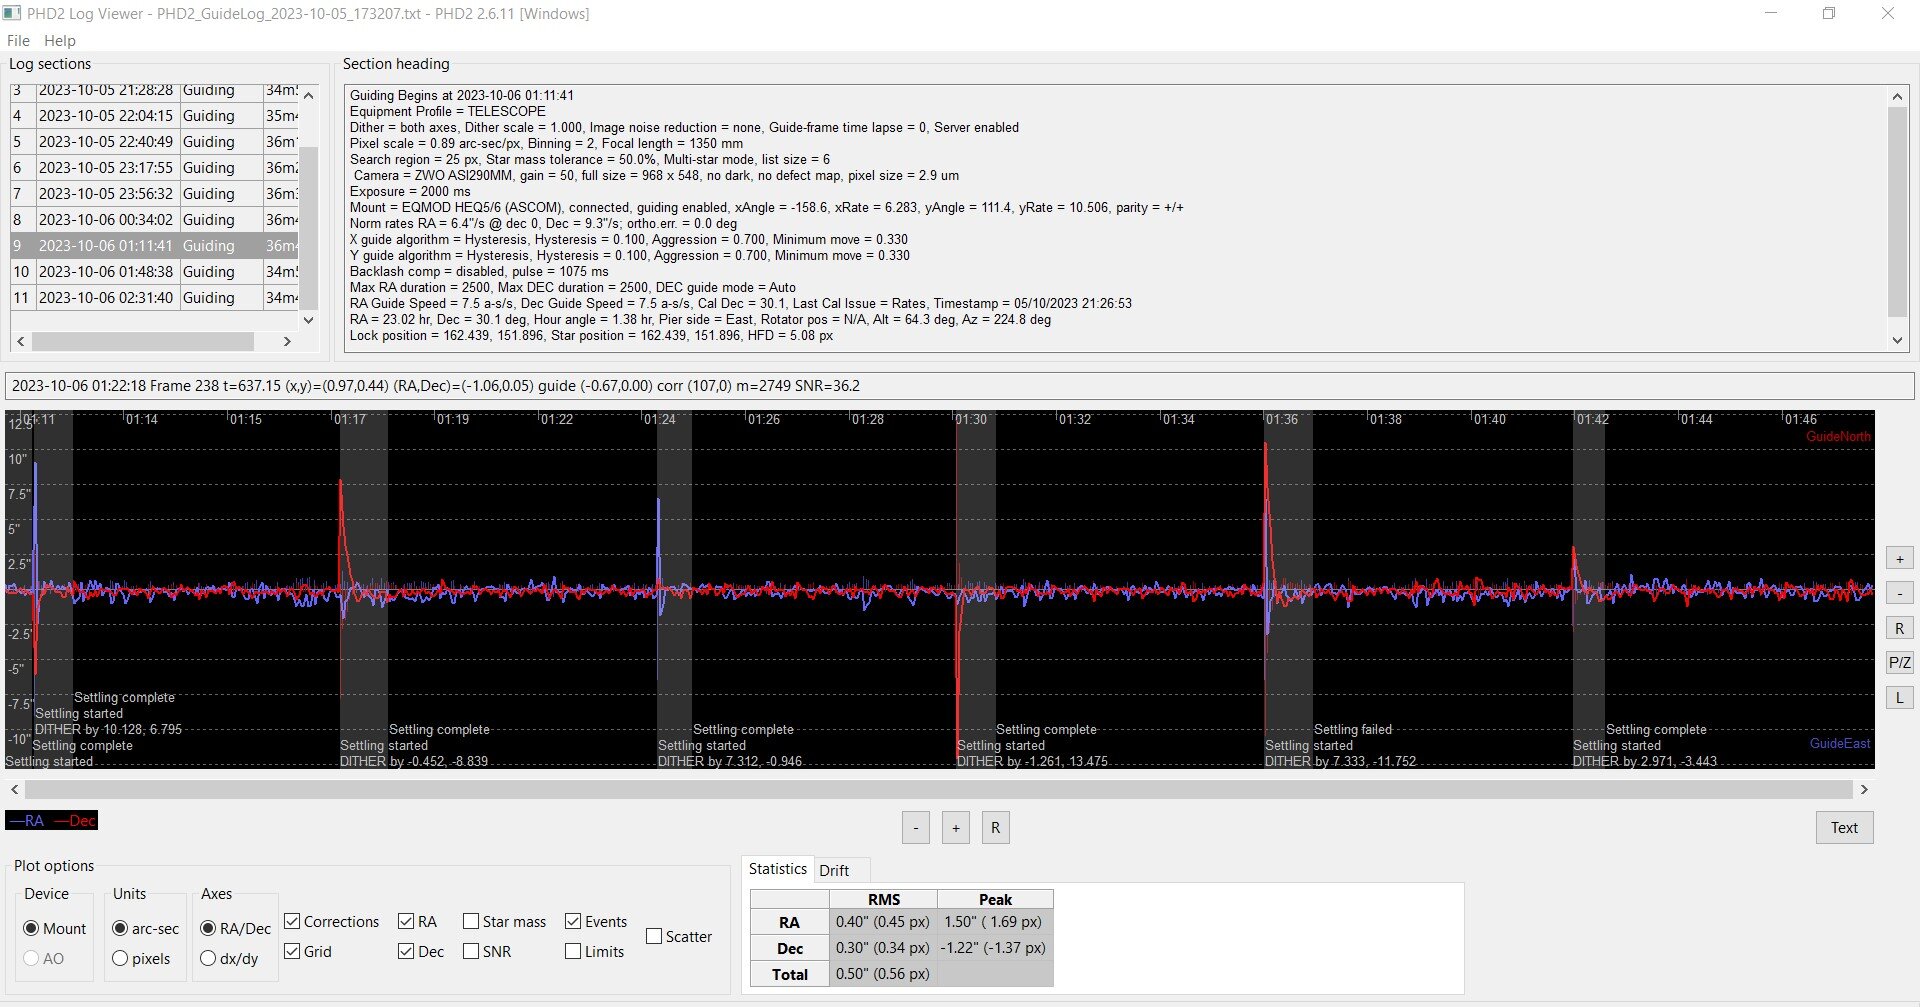Click the Settling failed event label
This screenshot has width=1920, height=1007.
(x=1352, y=730)
